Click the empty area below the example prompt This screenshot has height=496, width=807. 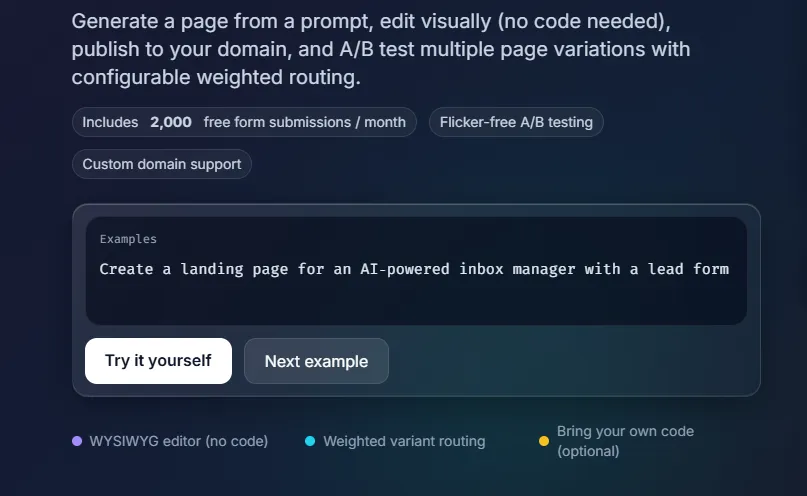(416, 304)
